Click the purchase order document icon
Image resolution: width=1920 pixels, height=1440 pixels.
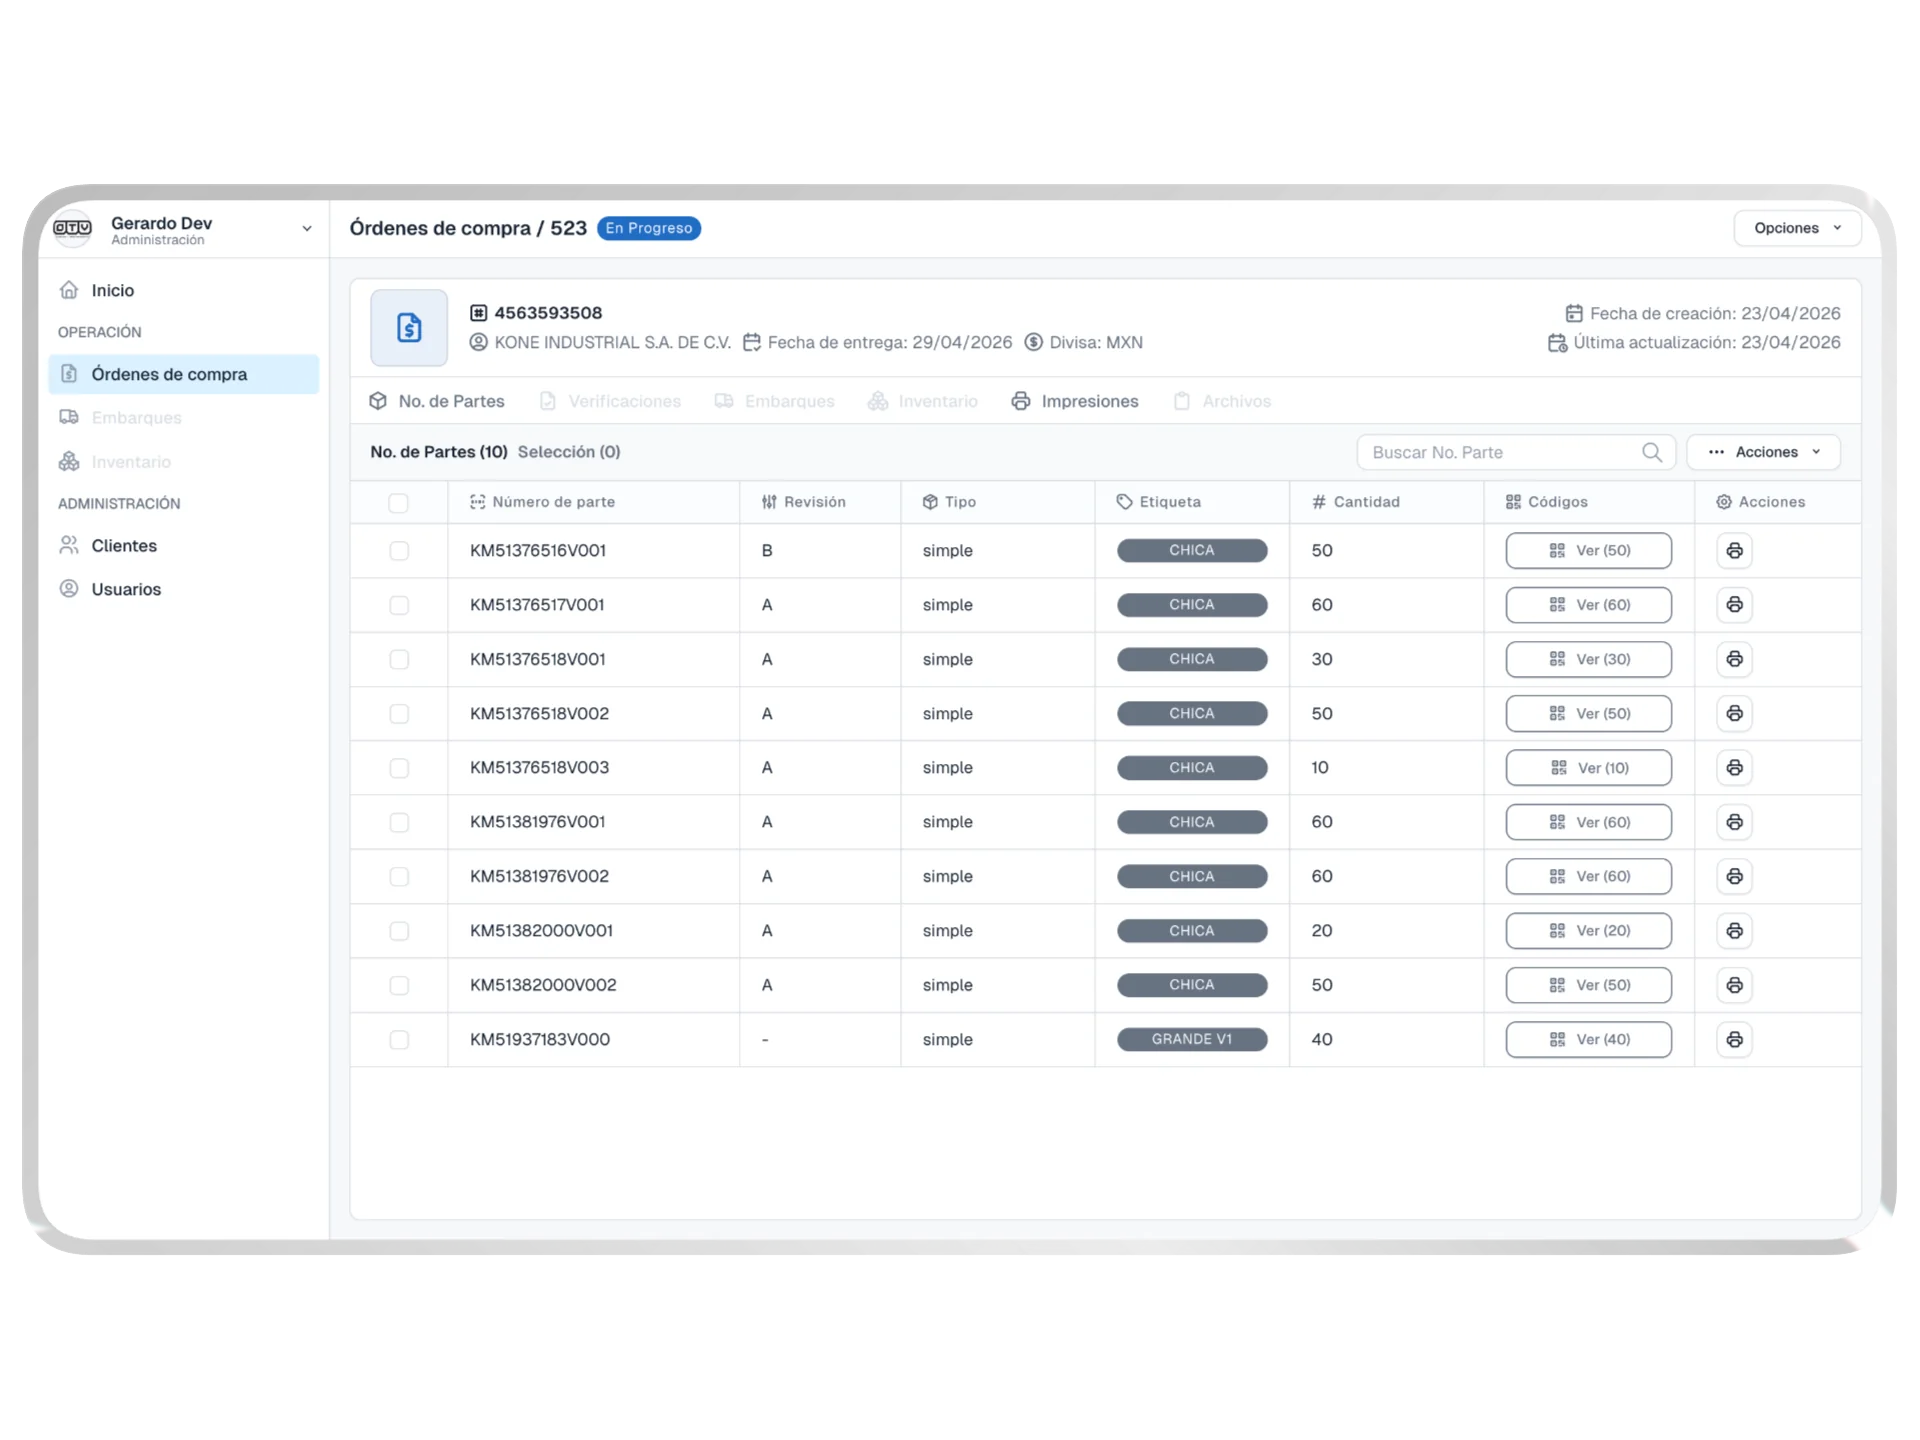point(409,328)
